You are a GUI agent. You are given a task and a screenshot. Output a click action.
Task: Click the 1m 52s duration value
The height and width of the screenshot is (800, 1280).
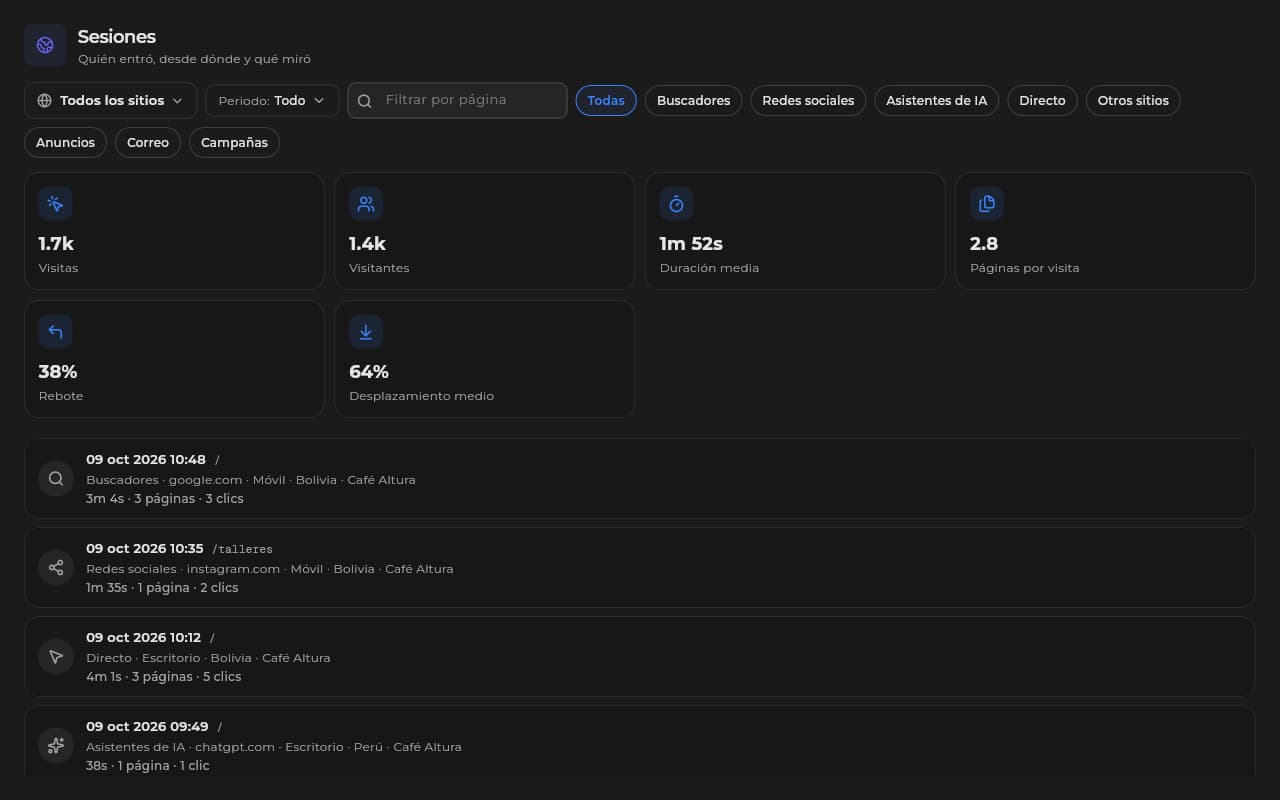tap(691, 243)
